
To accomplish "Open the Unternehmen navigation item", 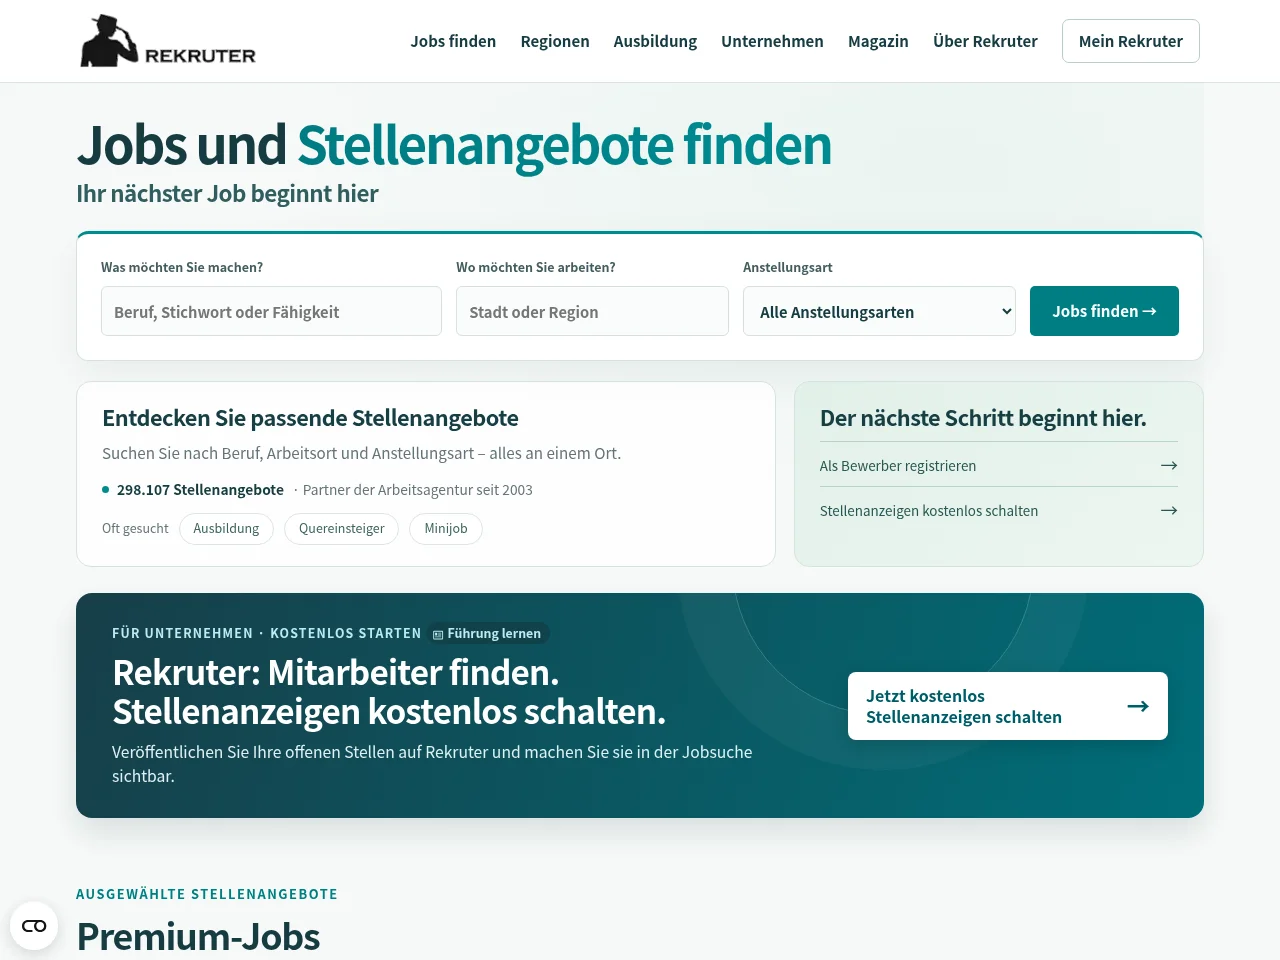I will pos(772,41).
